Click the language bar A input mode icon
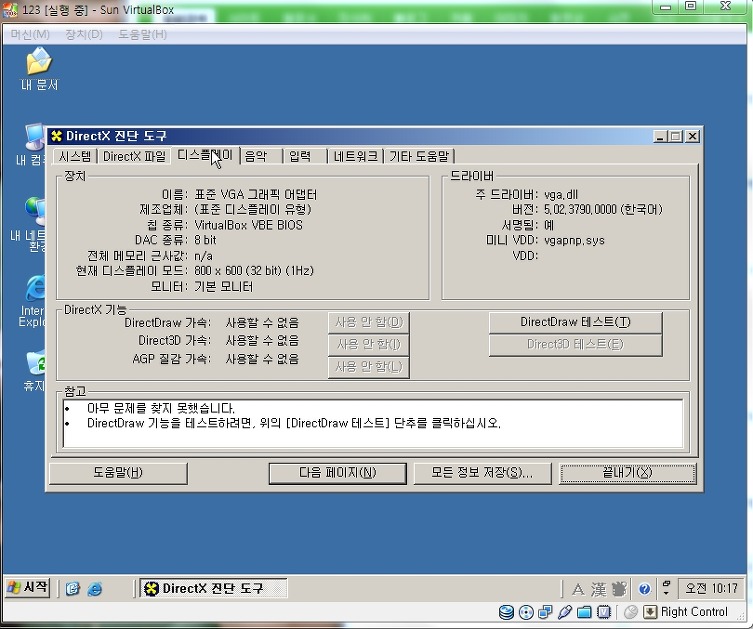 click(x=578, y=589)
